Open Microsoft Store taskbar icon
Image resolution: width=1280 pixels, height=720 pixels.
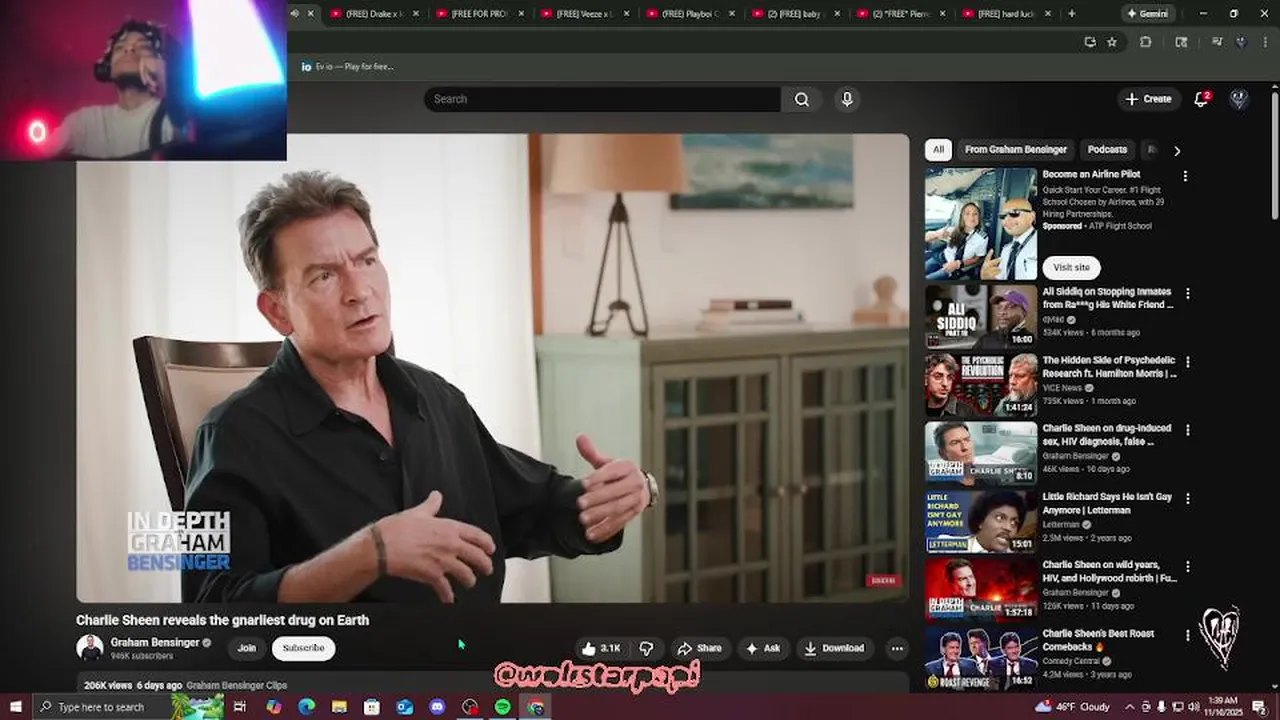372,707
